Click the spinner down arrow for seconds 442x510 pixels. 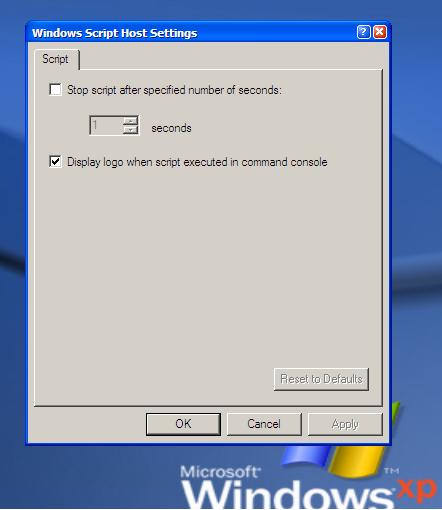(x=131, y=130)
